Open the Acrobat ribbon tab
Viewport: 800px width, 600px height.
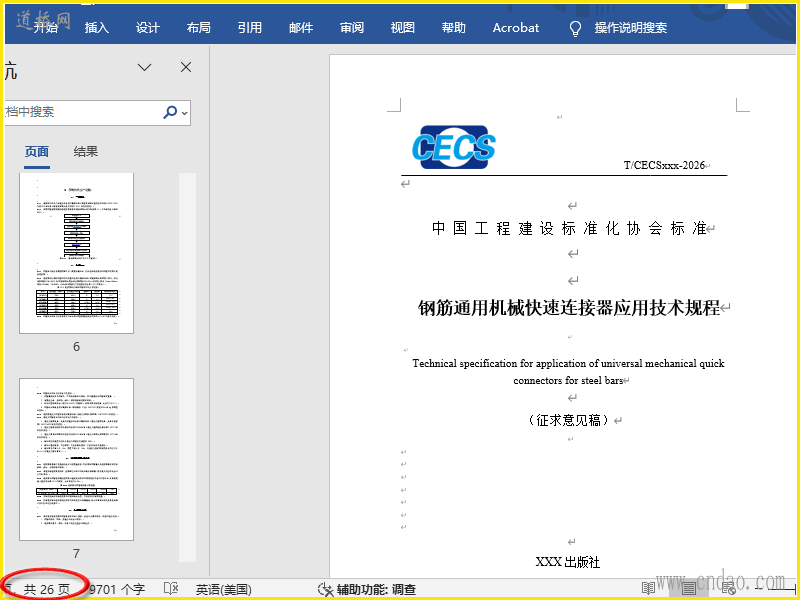[516, 28]
